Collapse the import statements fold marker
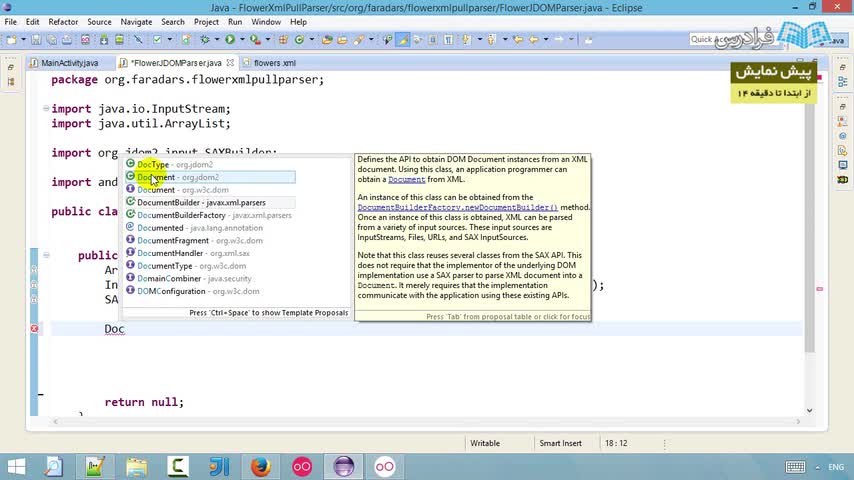The height and width of the screenshot is (480, 854). tap(46, 108)
